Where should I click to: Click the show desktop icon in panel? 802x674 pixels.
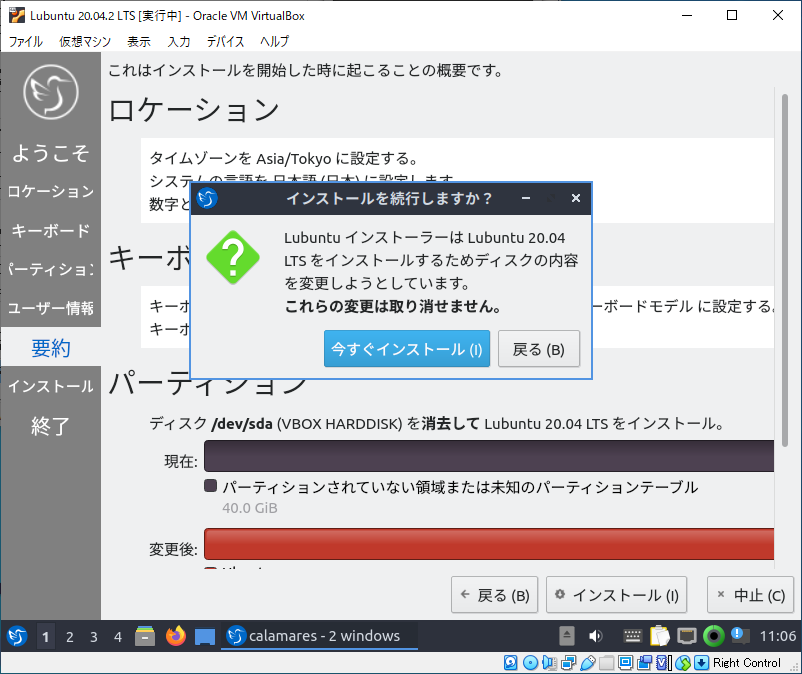(205, 637)
